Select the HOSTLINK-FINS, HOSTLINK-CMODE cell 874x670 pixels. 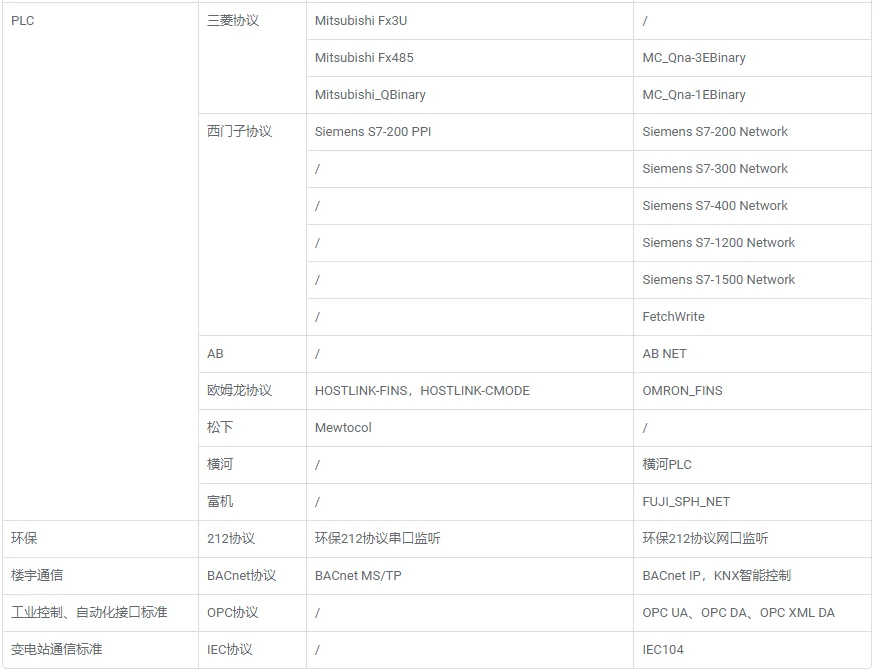470,391
